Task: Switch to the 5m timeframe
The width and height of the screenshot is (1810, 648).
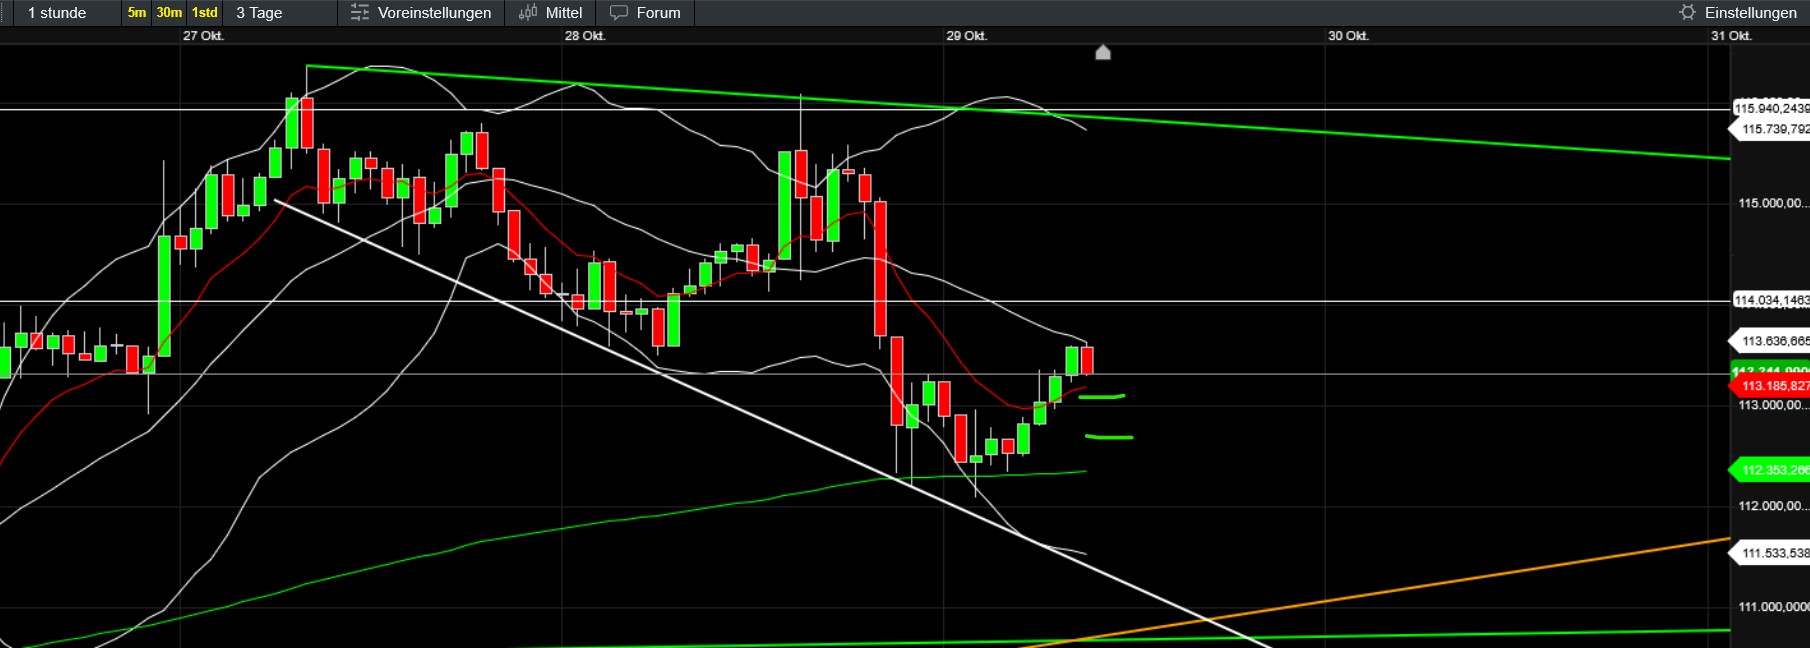Action: [x=137, y=13]
